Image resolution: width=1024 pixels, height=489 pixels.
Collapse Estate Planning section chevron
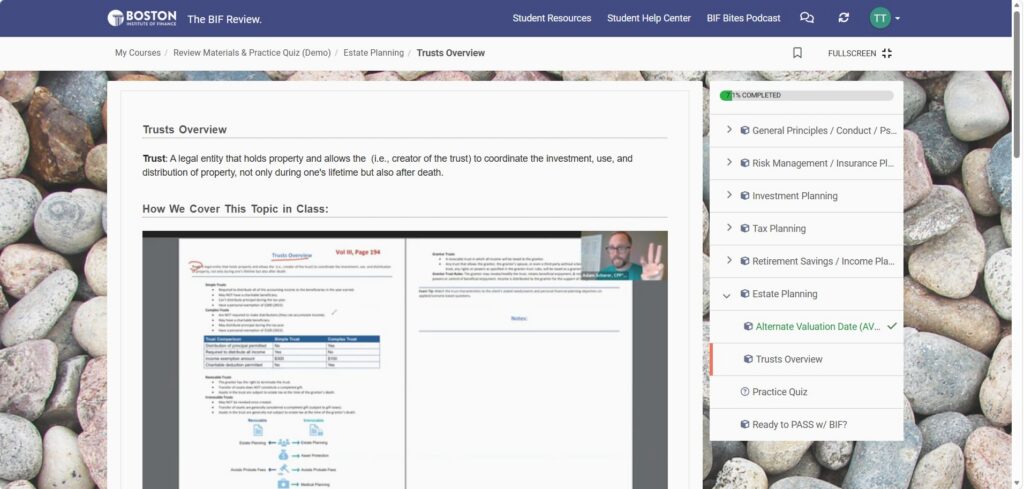(x=727, y=295)
